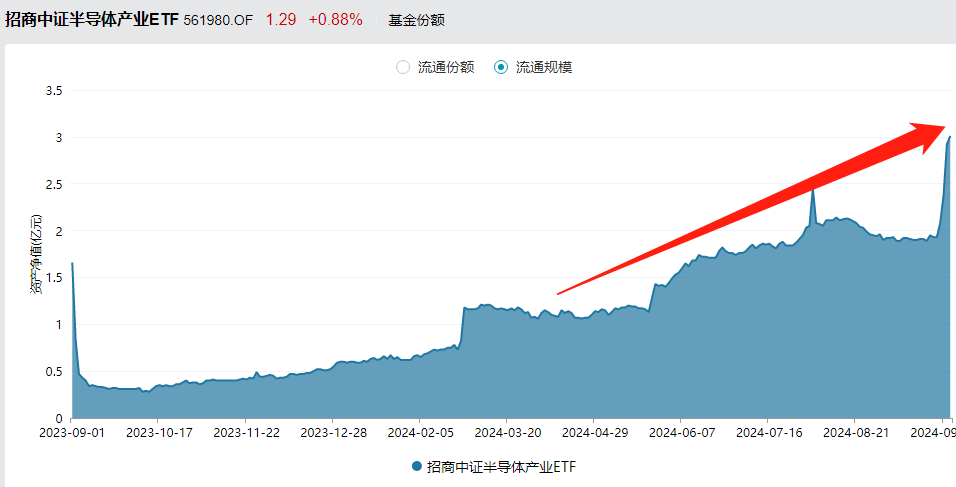Click the 2023-11-22 x-axis date label
Screen dimensions: 956x487
(x=245, y=433)
